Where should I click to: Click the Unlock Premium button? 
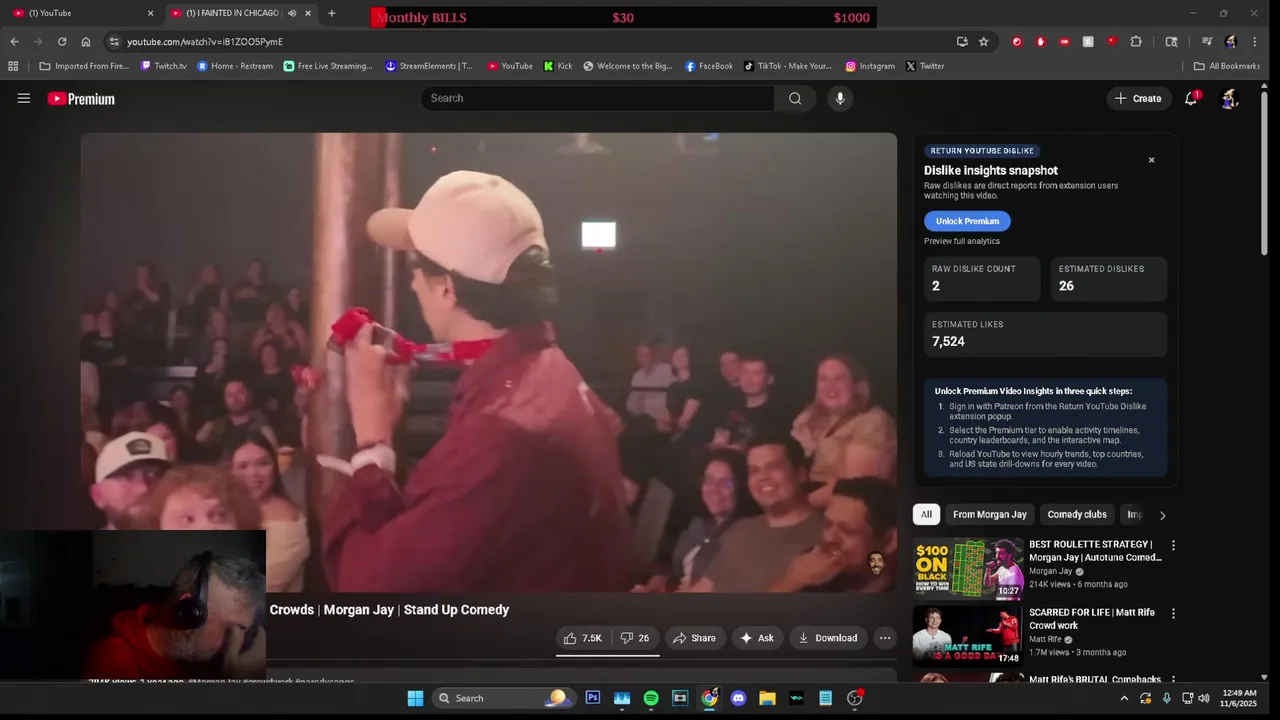tap(967, 221)
